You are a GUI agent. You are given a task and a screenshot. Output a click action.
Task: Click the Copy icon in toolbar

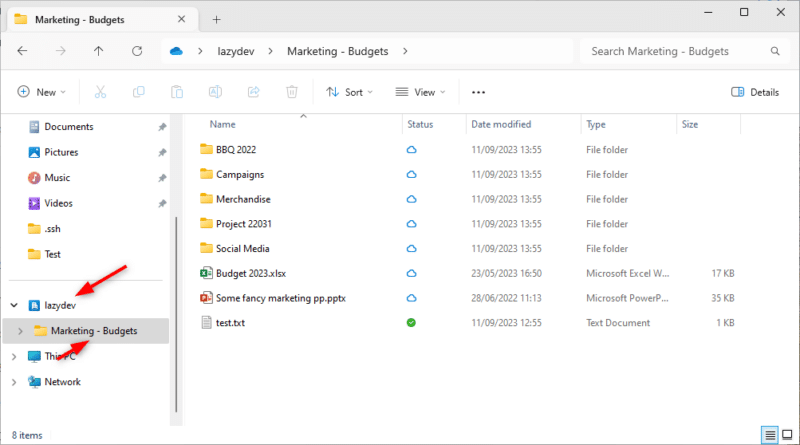coord(139,92)
